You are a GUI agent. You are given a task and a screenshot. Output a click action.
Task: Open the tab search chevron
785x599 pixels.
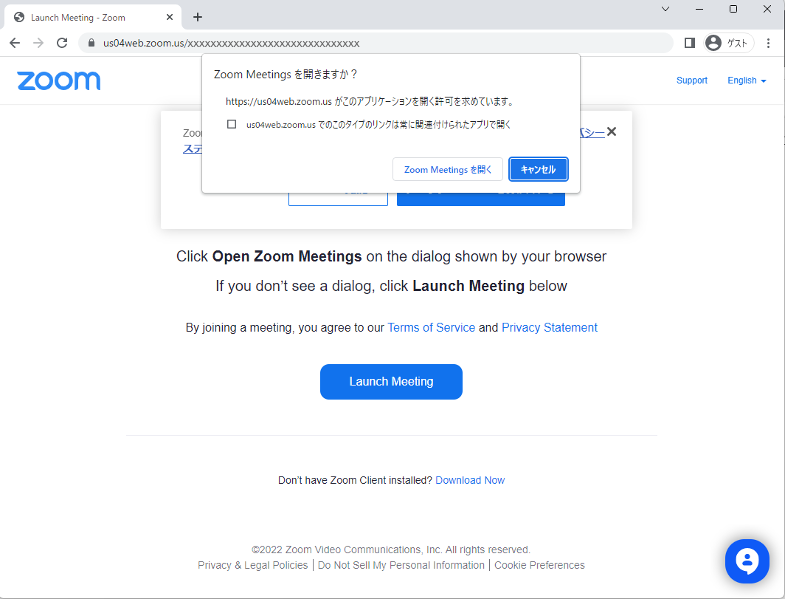665,9
